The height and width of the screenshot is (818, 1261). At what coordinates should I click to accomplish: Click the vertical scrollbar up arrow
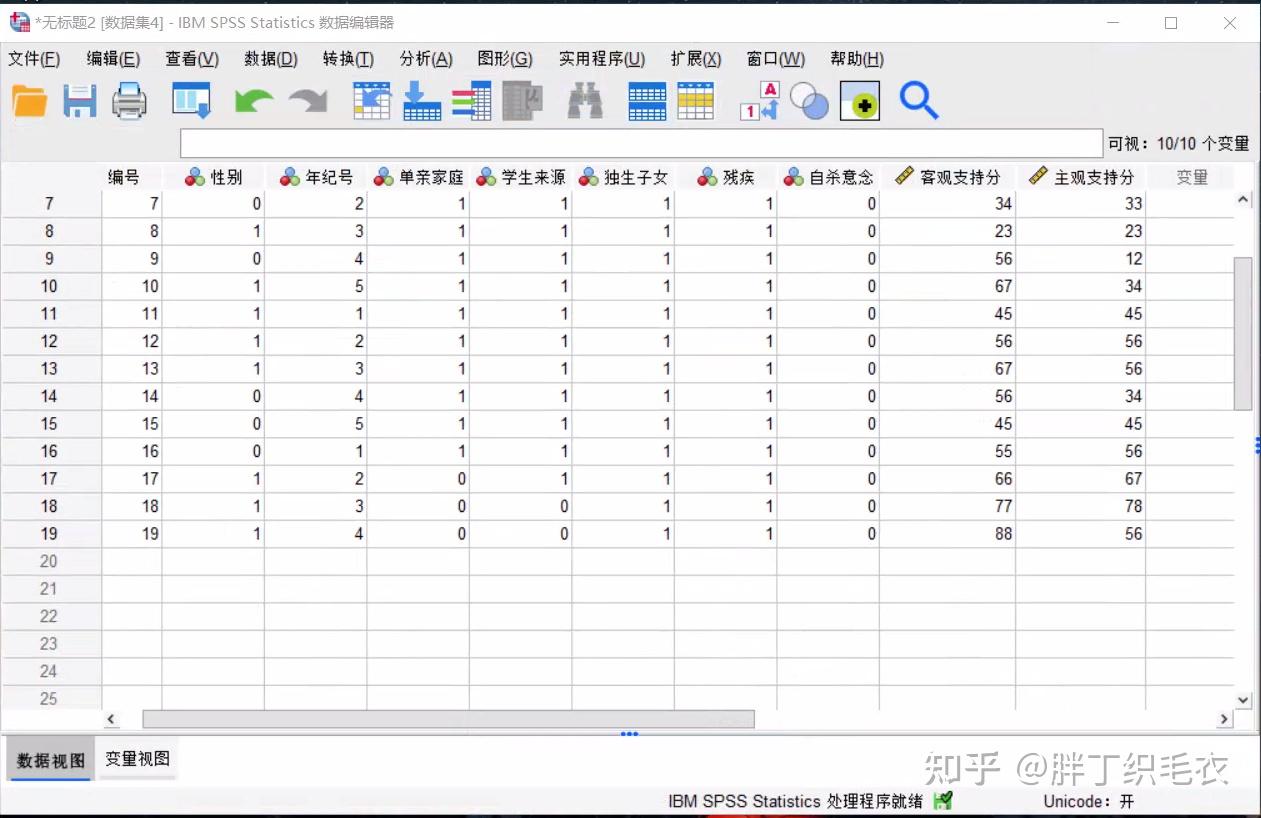pos(1244,200)
